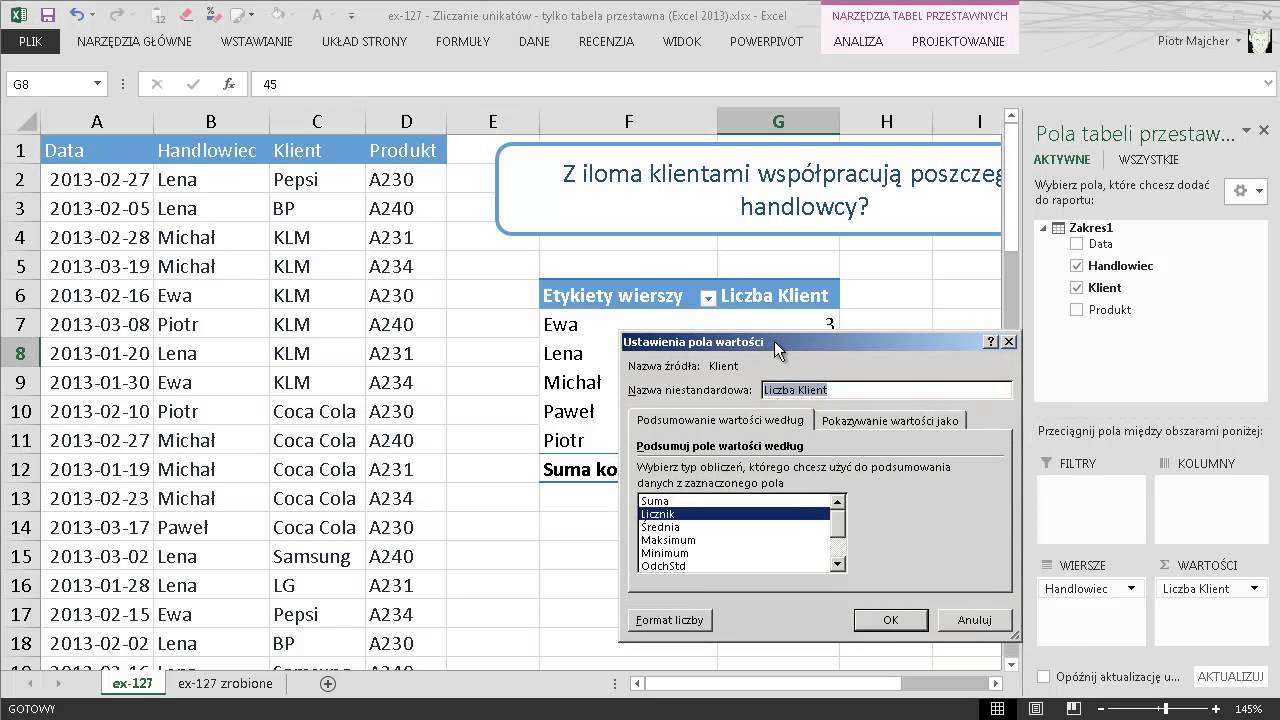Save the workbook with the floppy icon
The height and width of the screenshot is (720, 1280).
pos(48,15)
